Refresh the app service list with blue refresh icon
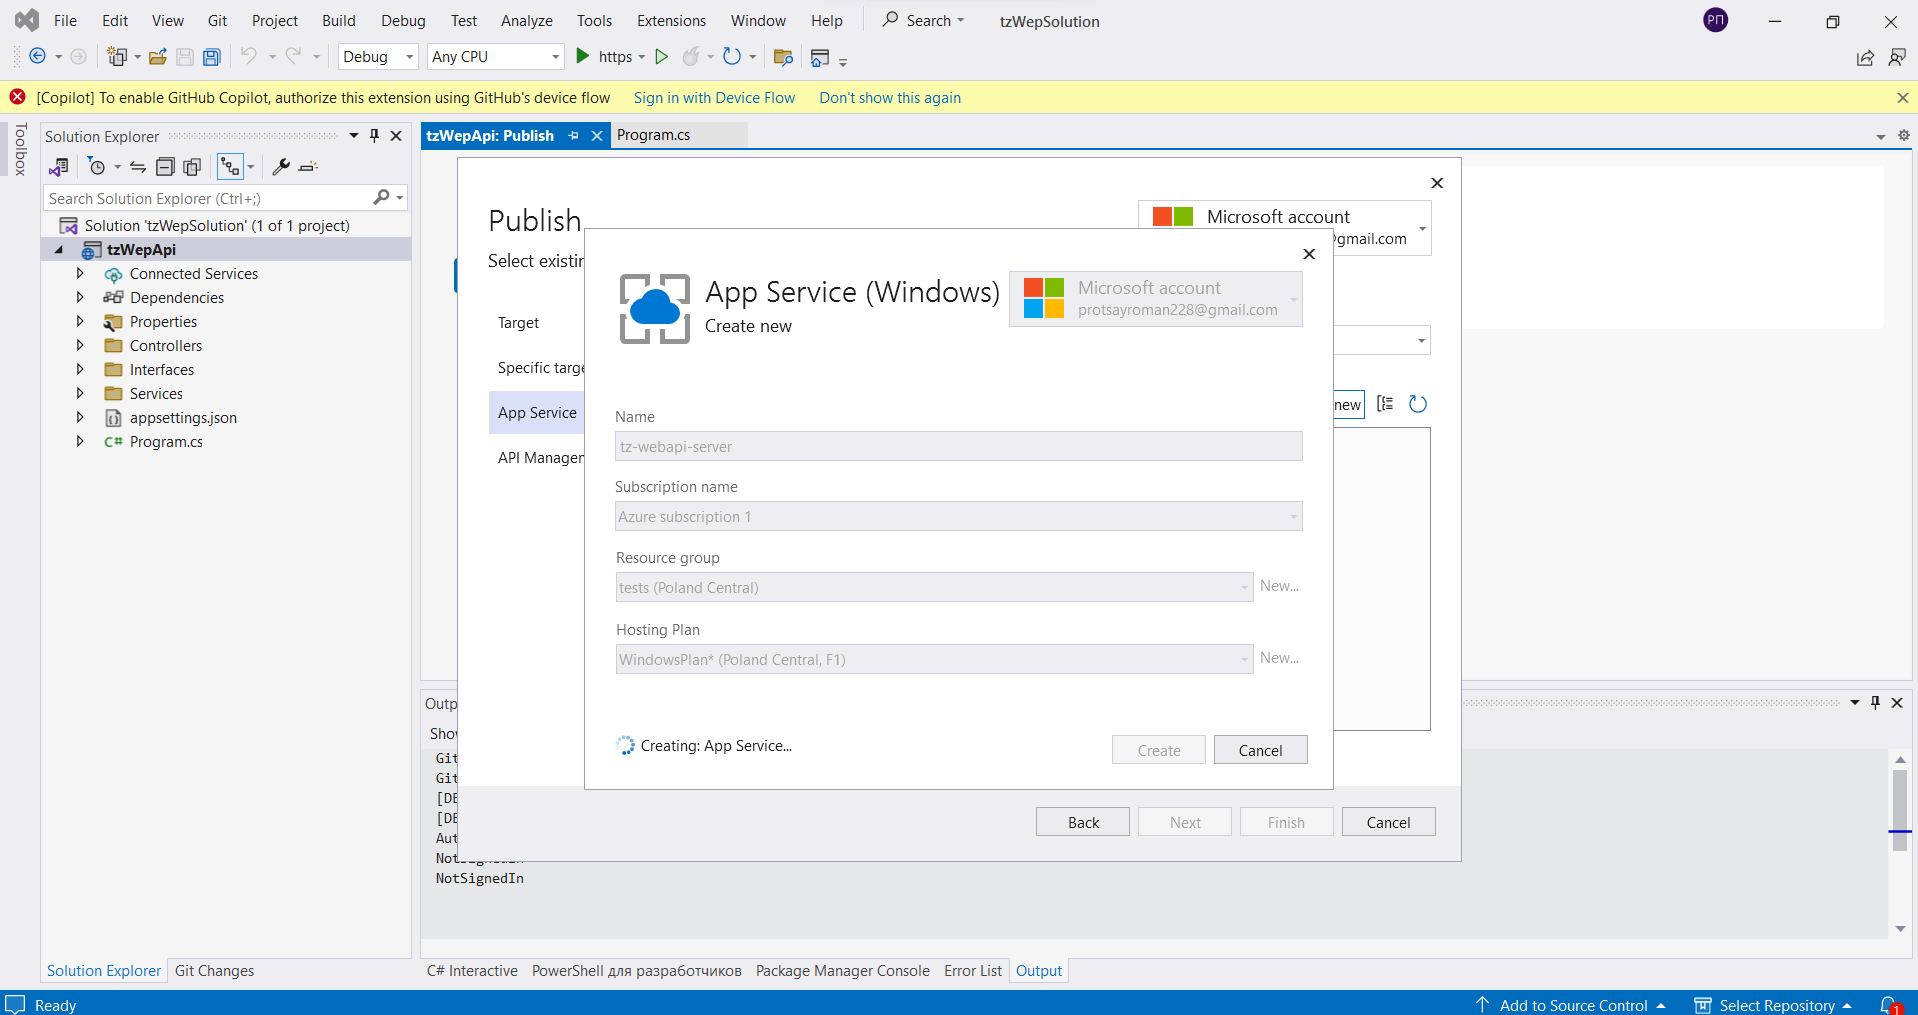 (1417, 404)
